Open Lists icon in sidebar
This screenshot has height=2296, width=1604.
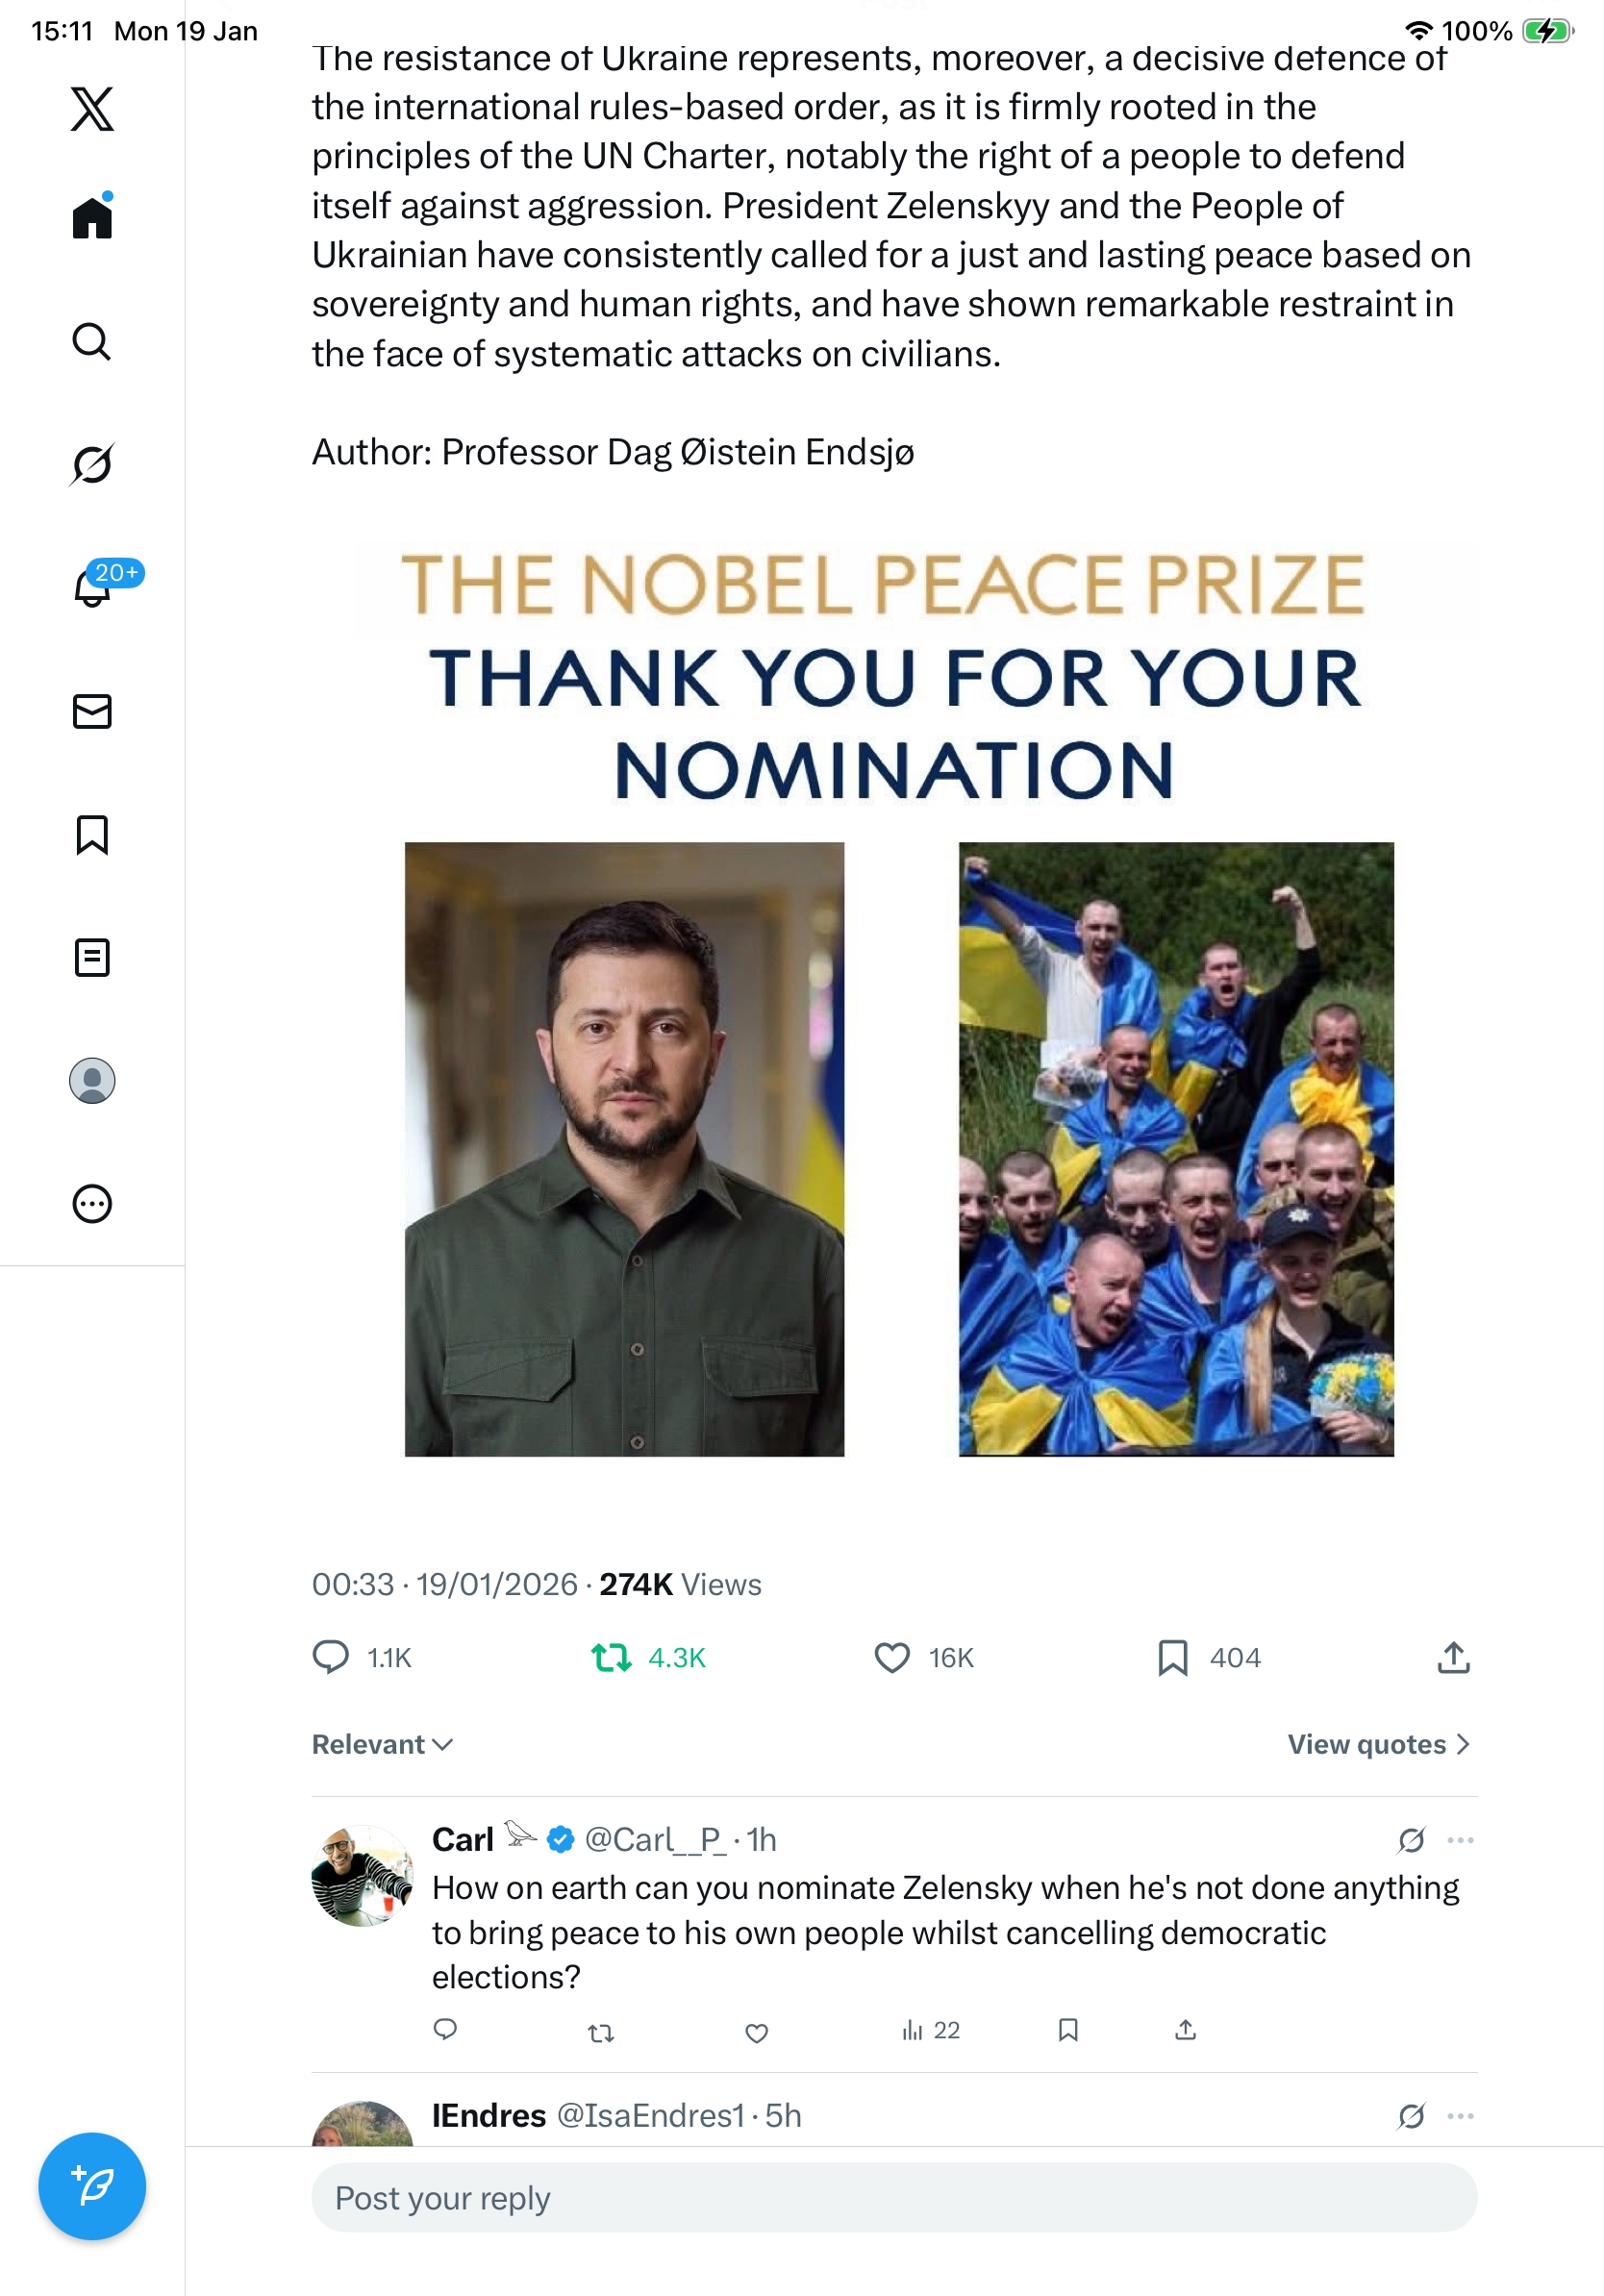pos(92,958)
